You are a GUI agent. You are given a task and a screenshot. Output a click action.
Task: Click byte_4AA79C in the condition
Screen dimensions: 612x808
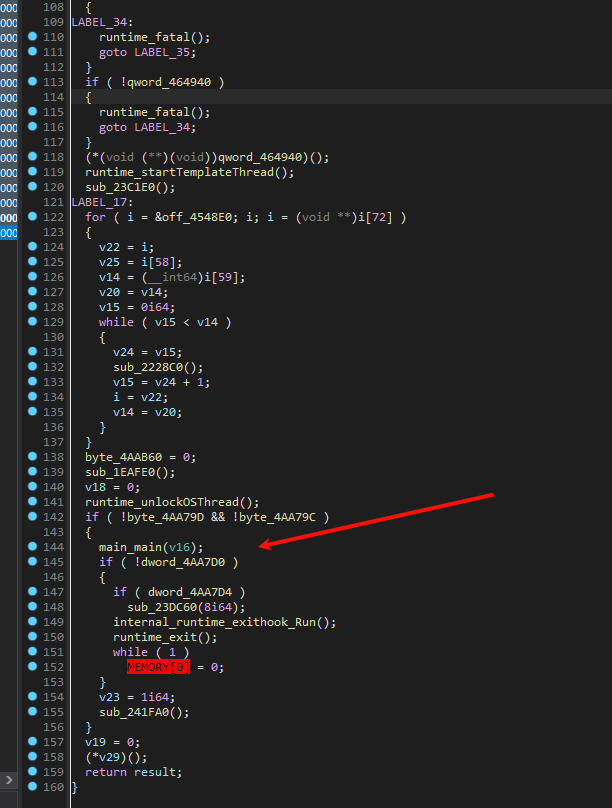coord(277,517)
